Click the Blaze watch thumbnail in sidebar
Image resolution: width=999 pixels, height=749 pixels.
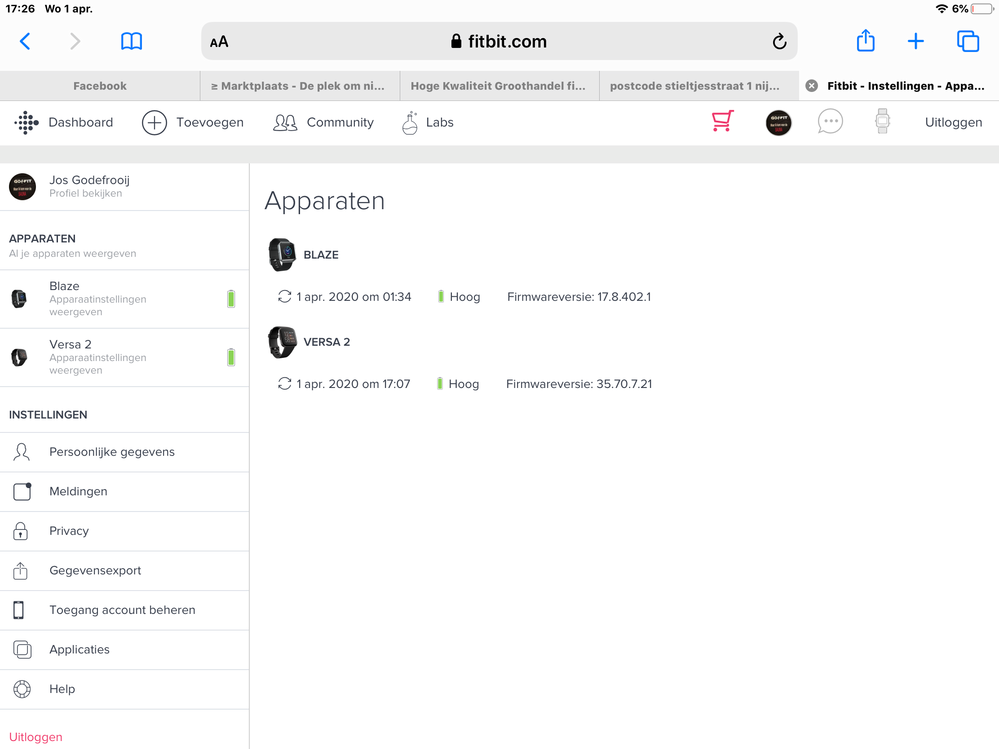19,299
